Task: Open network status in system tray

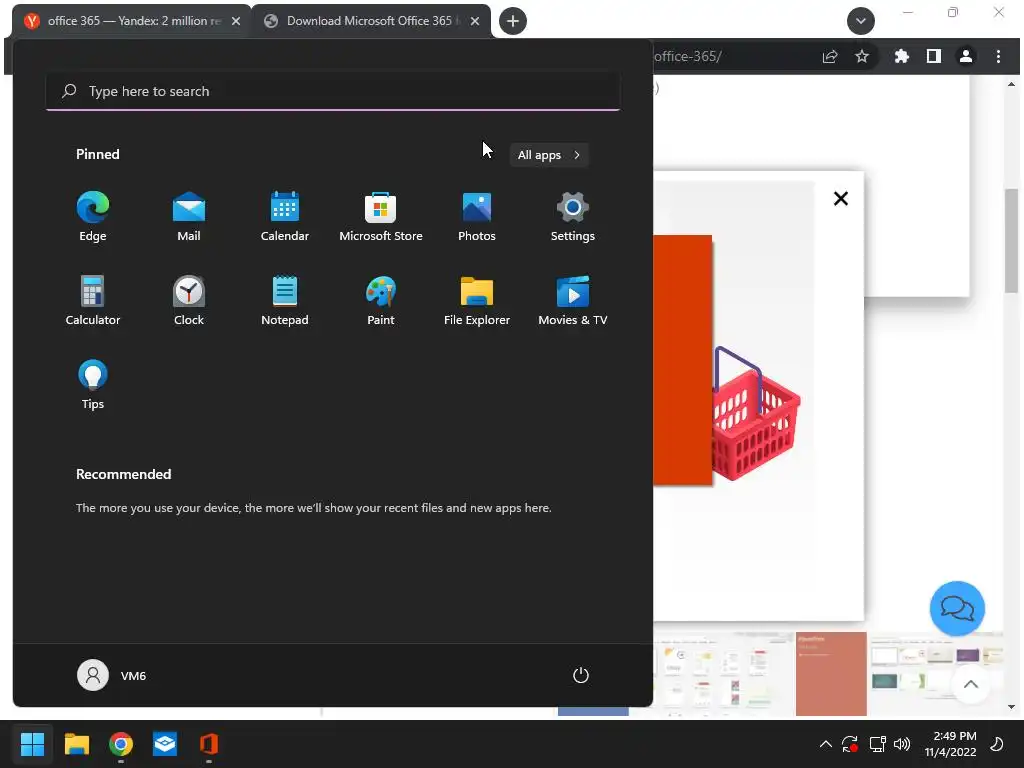Action: pos(877,744)
